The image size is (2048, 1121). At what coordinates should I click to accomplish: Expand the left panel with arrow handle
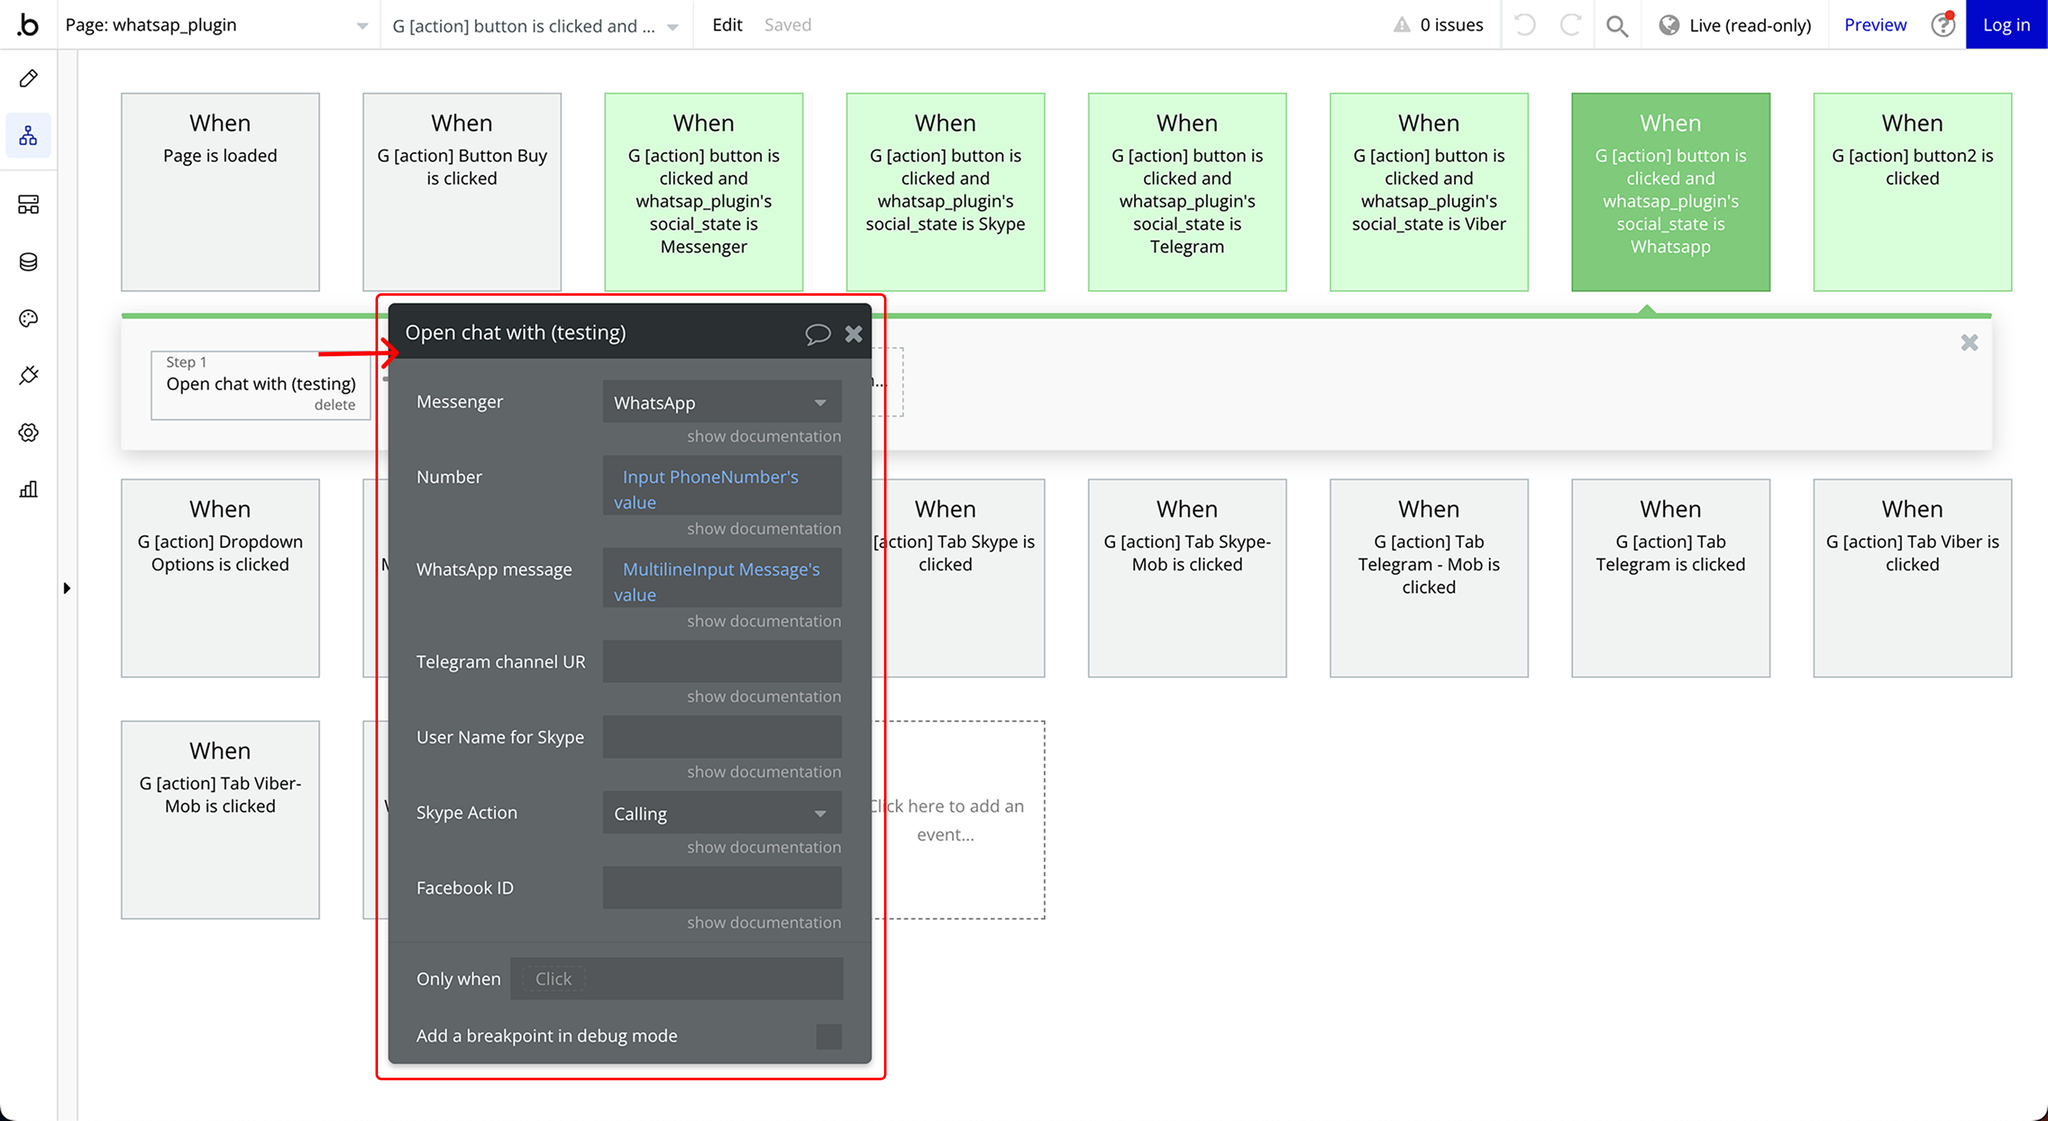(x=66, y=588)
